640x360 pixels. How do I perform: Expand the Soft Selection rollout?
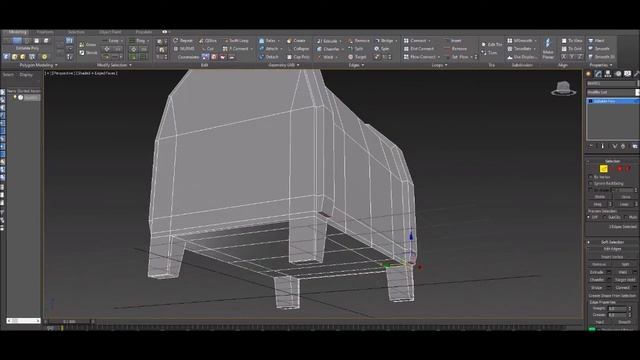(611, 242)
